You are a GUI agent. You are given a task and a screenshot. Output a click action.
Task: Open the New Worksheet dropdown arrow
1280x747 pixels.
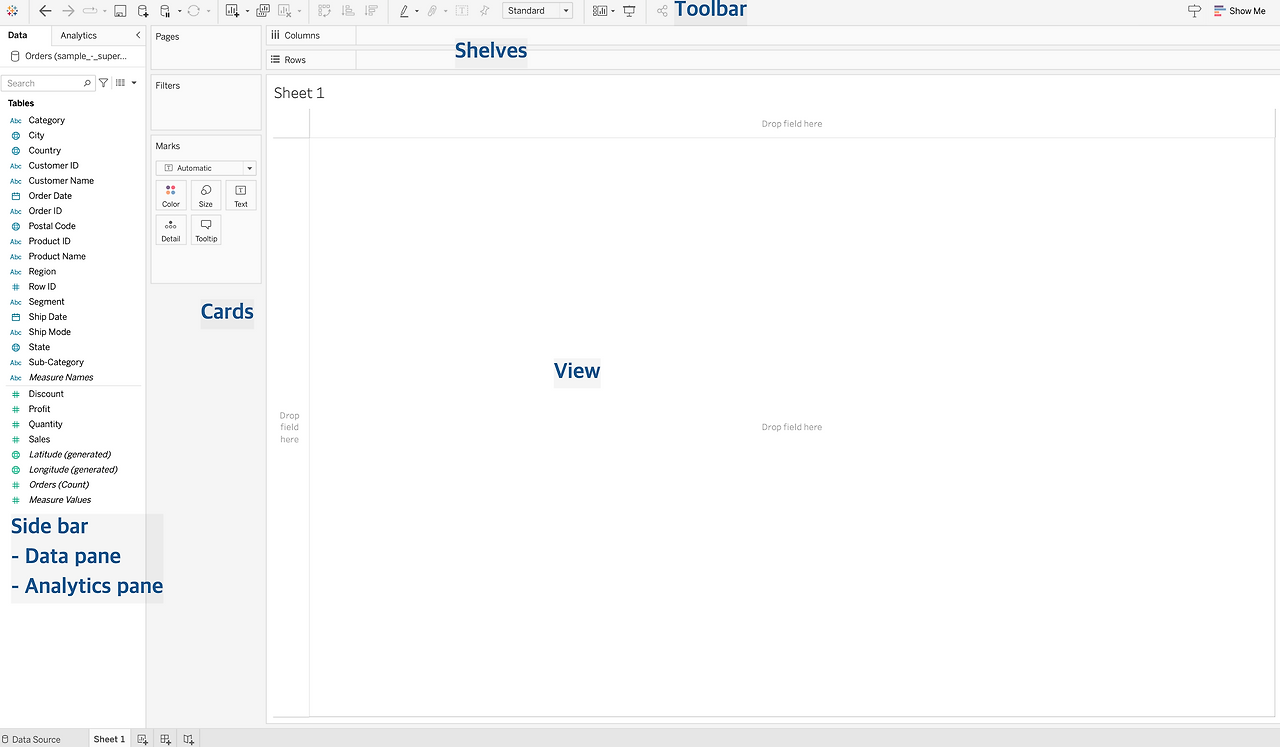click(245, 11)
